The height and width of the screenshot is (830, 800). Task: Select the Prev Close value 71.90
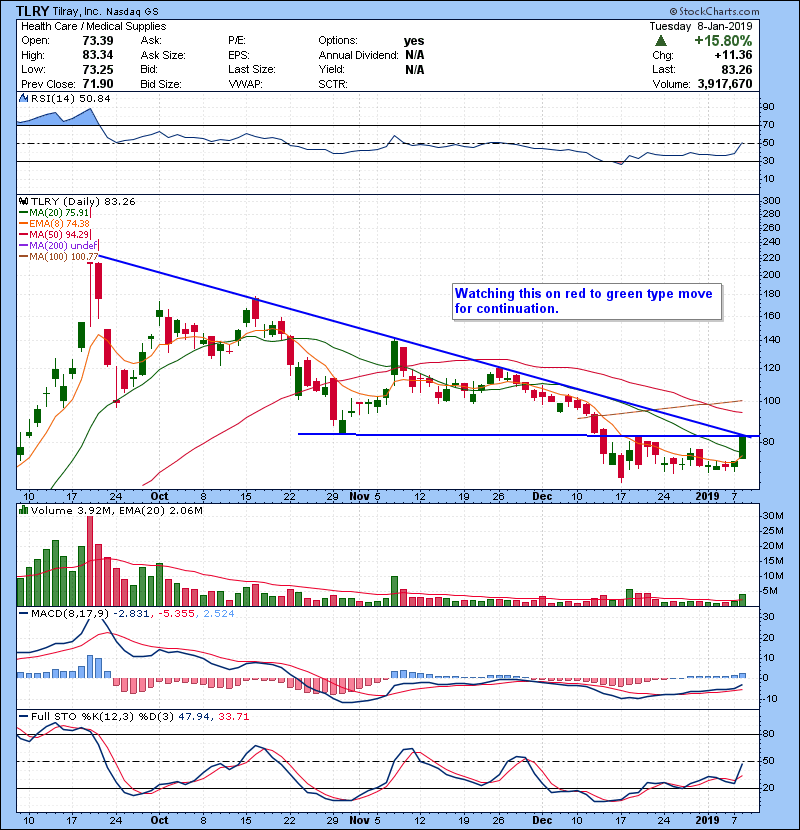tap(98, 84)
